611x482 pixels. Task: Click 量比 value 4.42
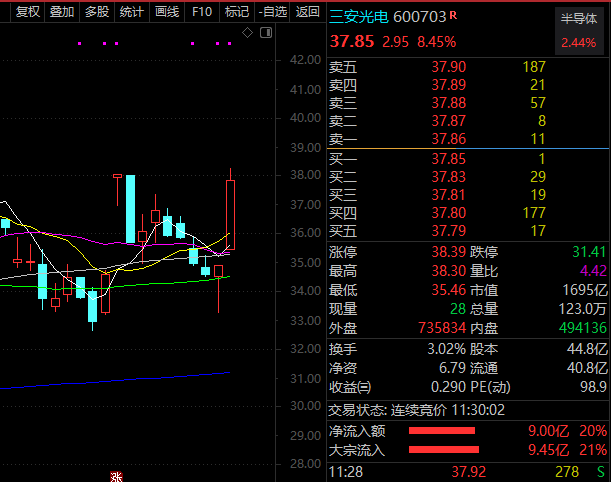click(593, 271)
